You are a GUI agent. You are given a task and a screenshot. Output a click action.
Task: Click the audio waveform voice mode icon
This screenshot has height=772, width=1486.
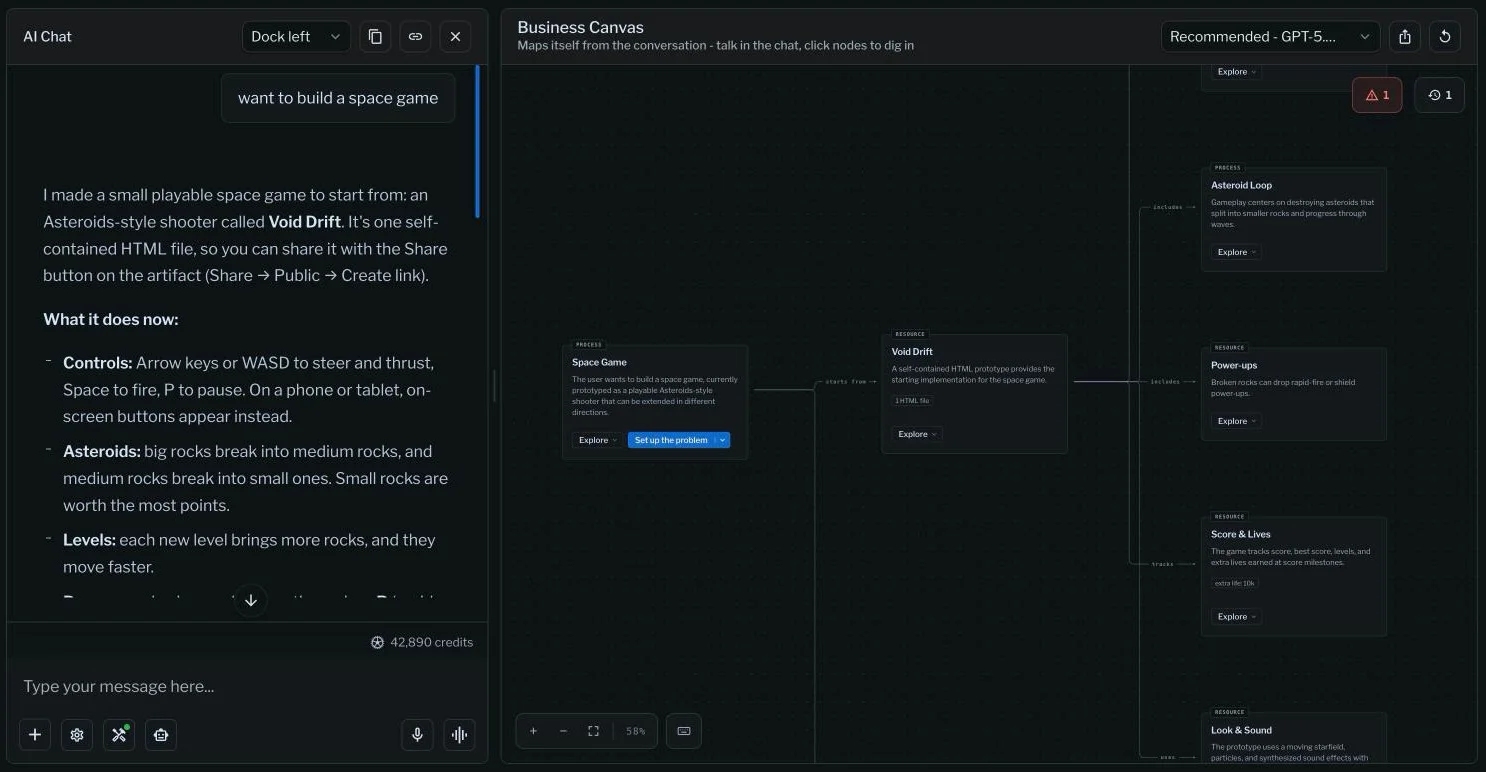click(x=460, y=735)
